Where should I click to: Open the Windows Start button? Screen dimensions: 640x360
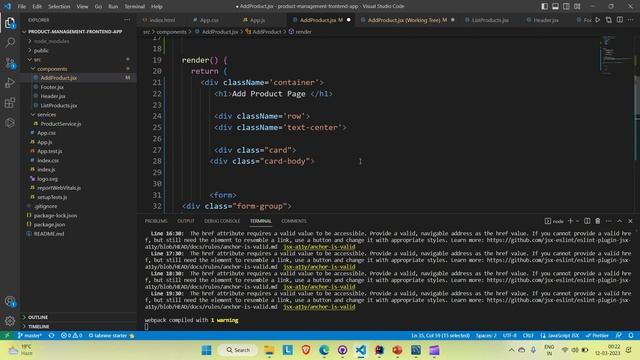pos(207,350)
